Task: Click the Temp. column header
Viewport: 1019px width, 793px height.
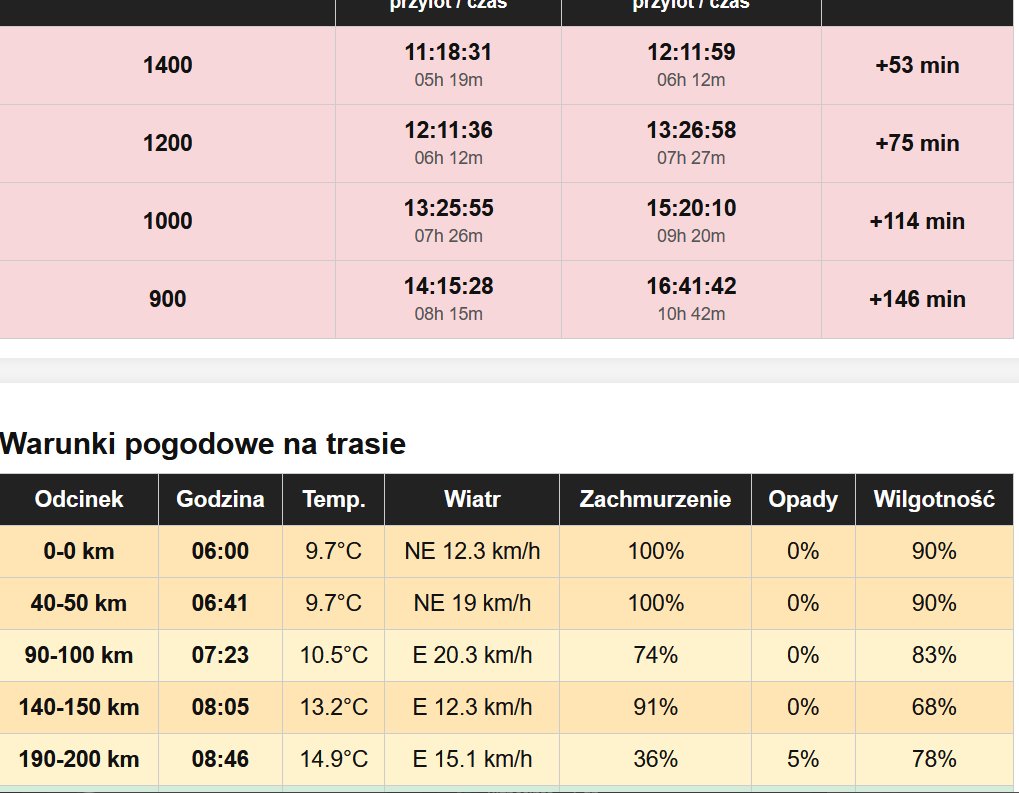Action: (x=333, y=499)
